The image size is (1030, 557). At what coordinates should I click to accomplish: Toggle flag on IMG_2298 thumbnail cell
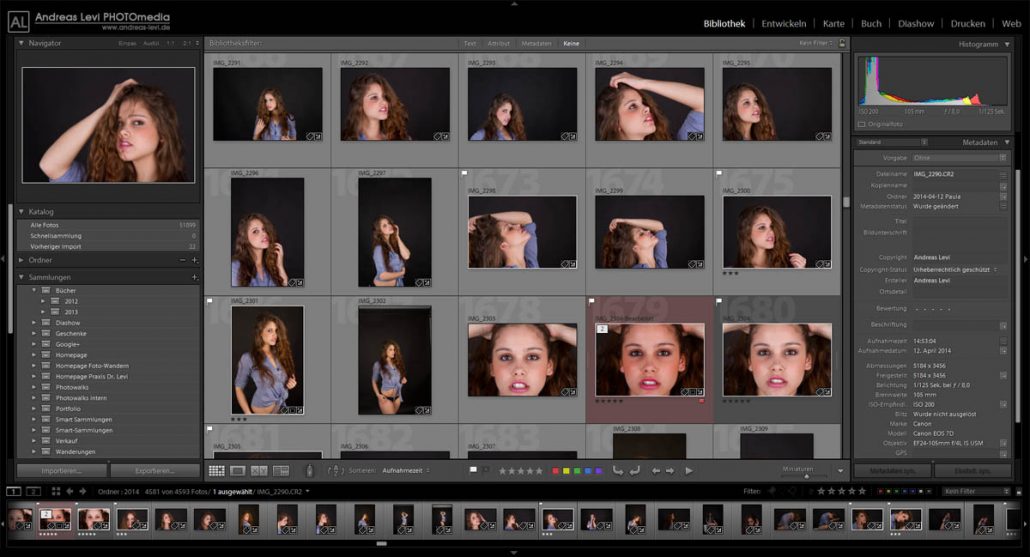click(464, 173)
